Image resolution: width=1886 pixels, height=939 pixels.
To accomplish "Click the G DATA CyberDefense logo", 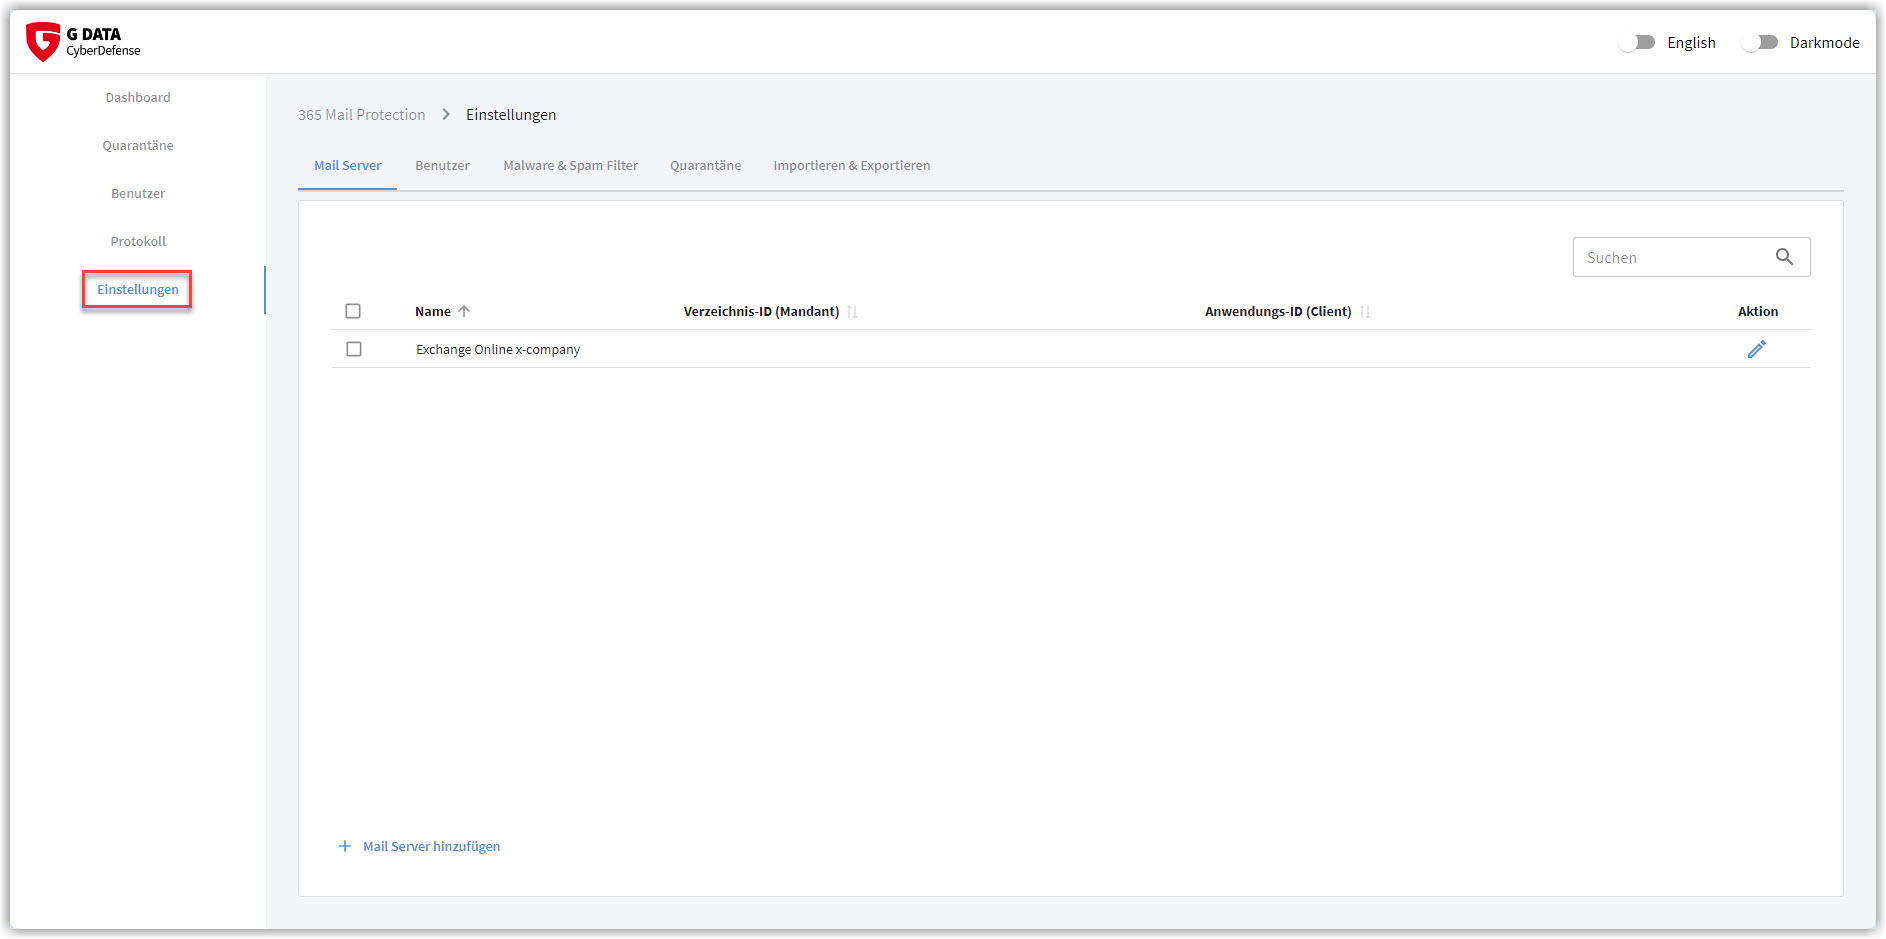I will 83,42.
